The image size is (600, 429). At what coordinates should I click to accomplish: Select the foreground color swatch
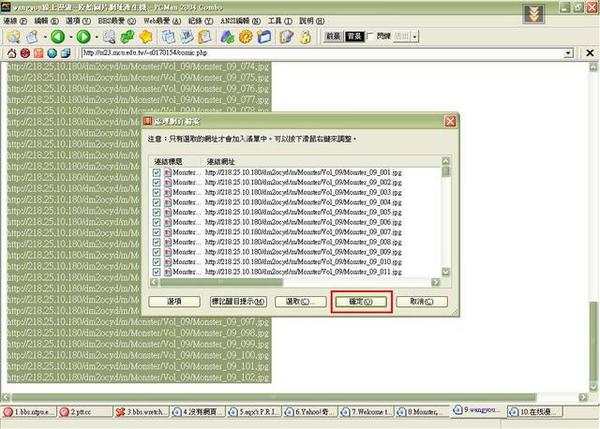333,36
